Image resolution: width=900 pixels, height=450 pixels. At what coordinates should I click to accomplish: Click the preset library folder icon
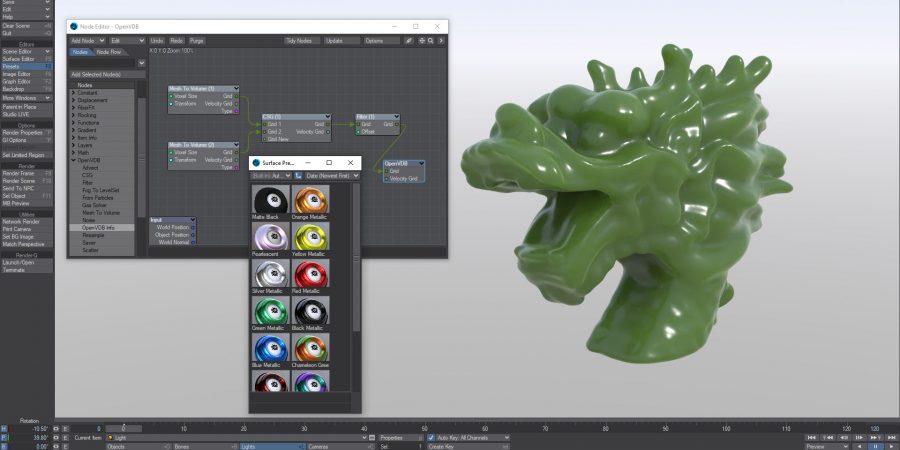point(298,175)
